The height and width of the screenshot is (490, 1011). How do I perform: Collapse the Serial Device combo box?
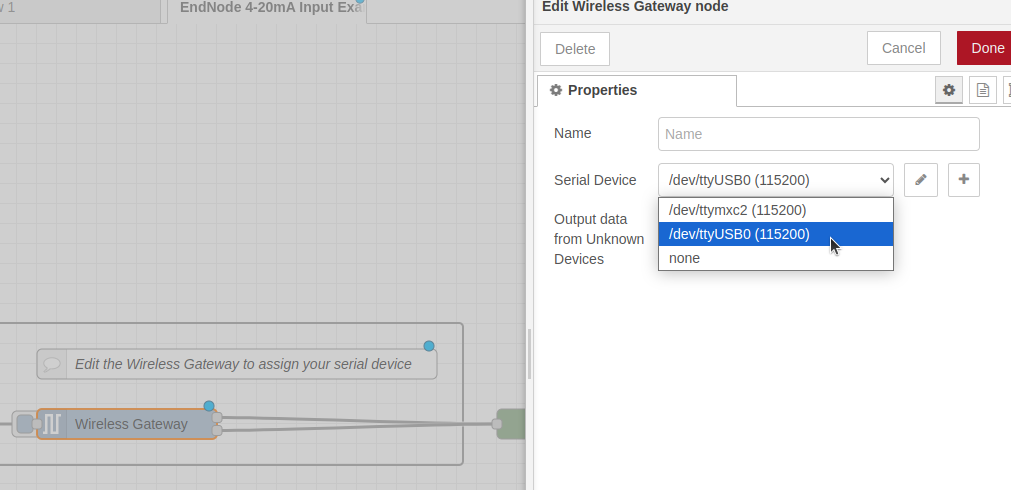click(x=775, y=180)
